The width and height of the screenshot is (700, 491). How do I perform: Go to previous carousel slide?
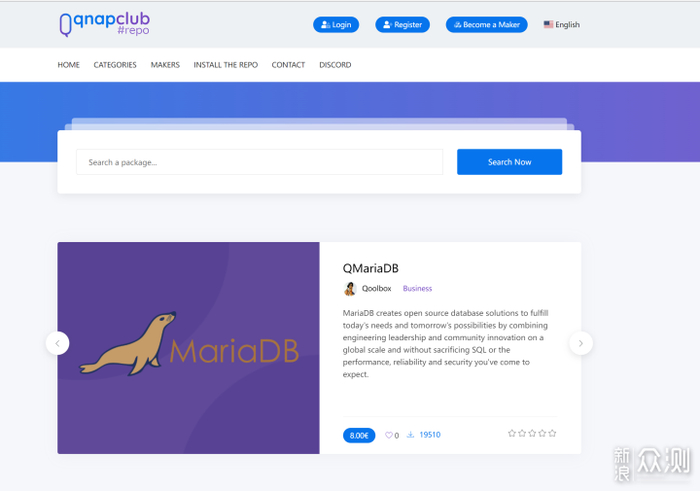coord(58,343)
